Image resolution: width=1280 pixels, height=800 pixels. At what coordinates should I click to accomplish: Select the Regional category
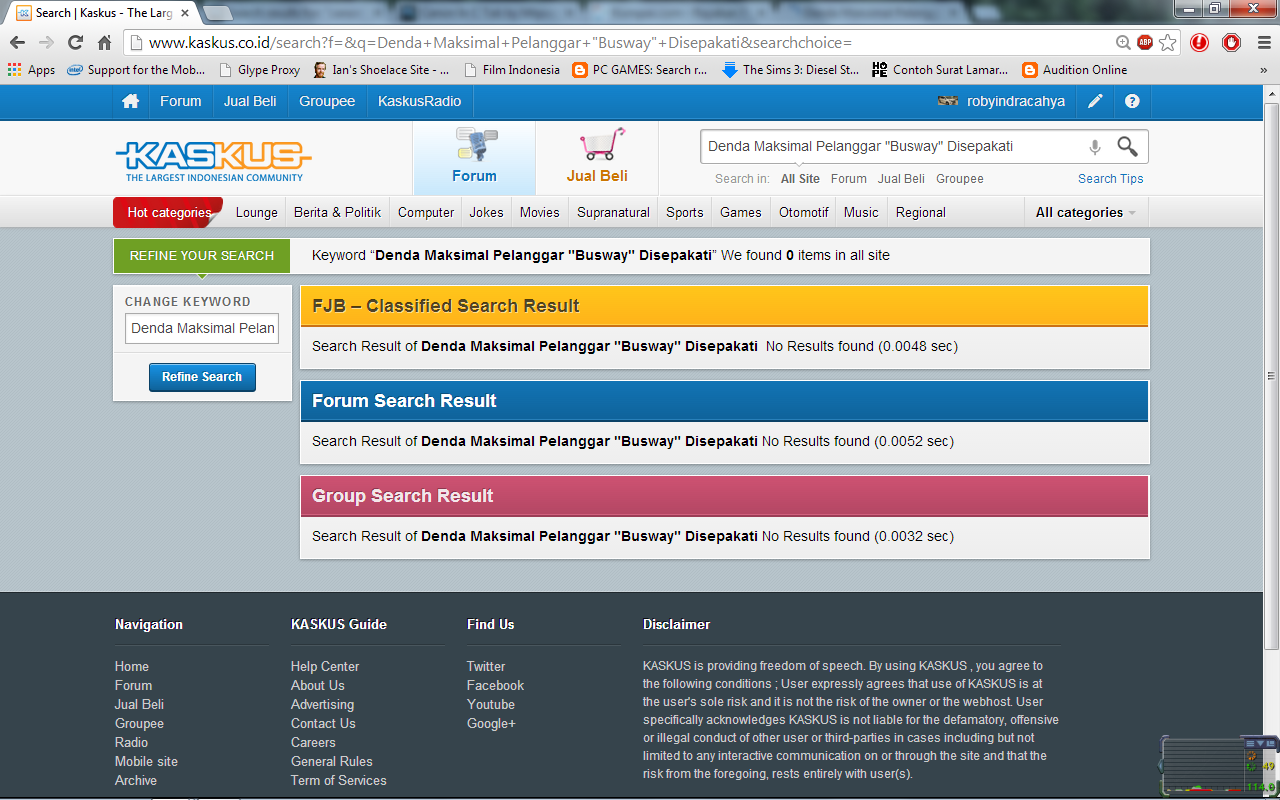pos(921,212)
